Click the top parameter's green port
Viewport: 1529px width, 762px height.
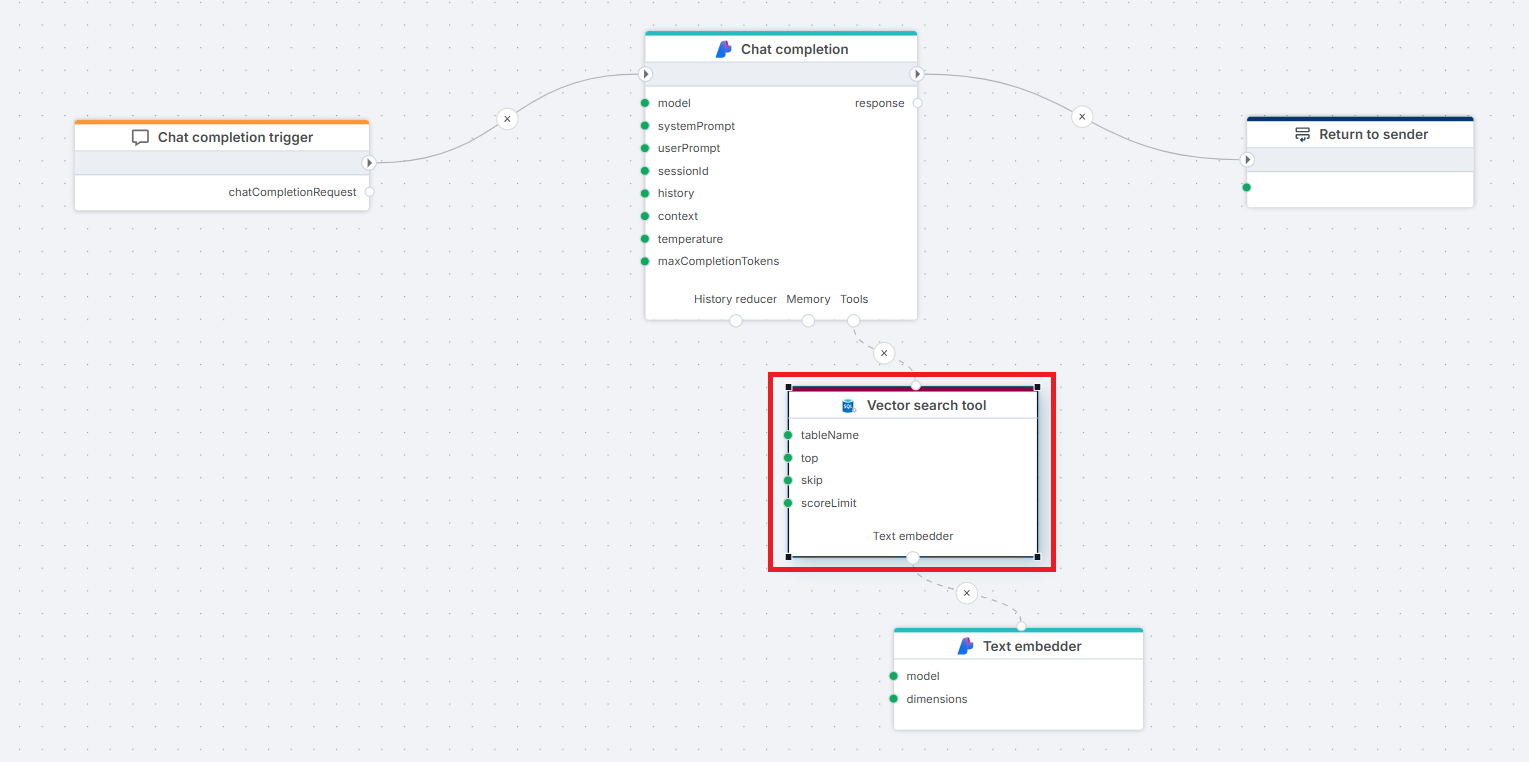pyautogui.click(x=788, y=458)
